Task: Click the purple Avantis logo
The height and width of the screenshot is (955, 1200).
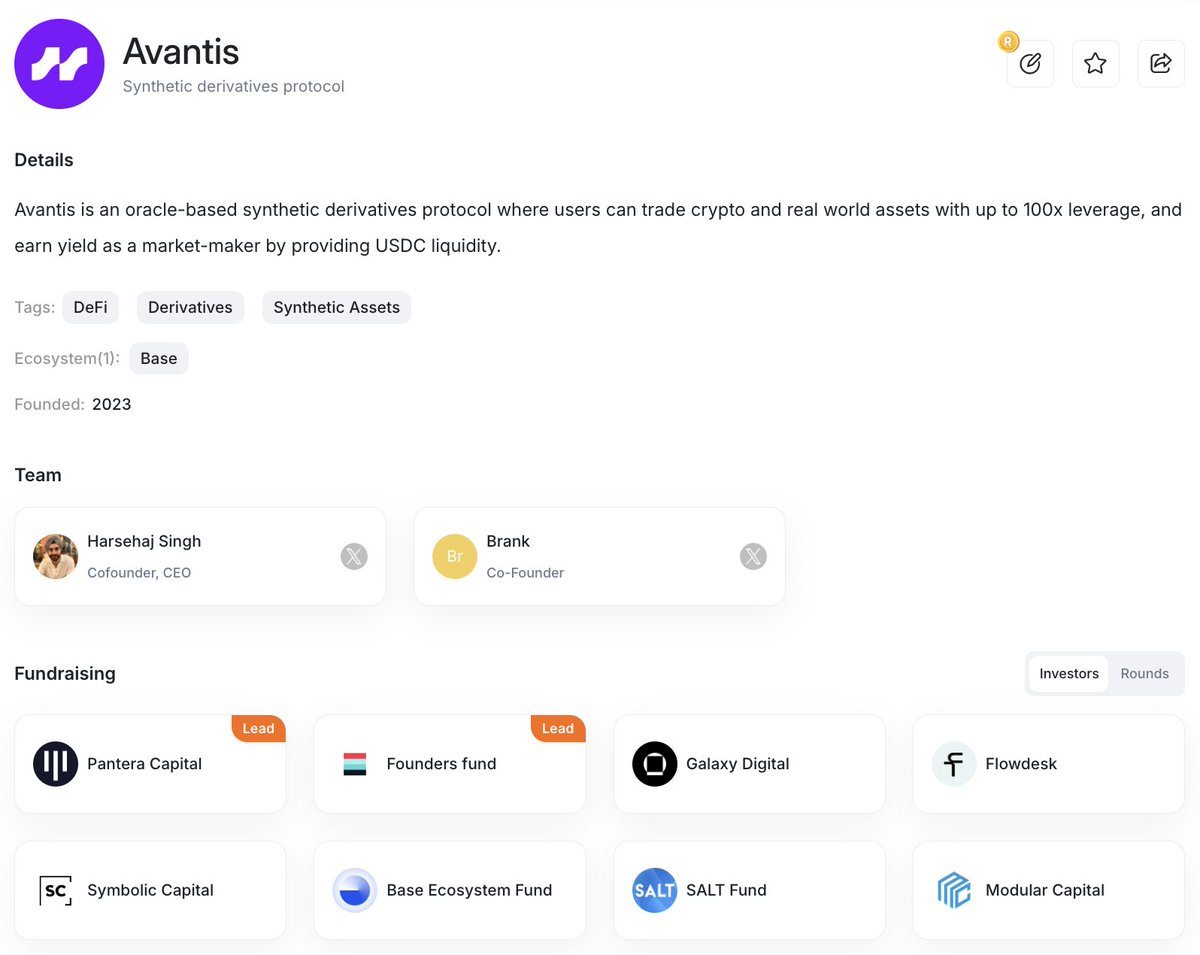Action: click(x=59, y=64)
